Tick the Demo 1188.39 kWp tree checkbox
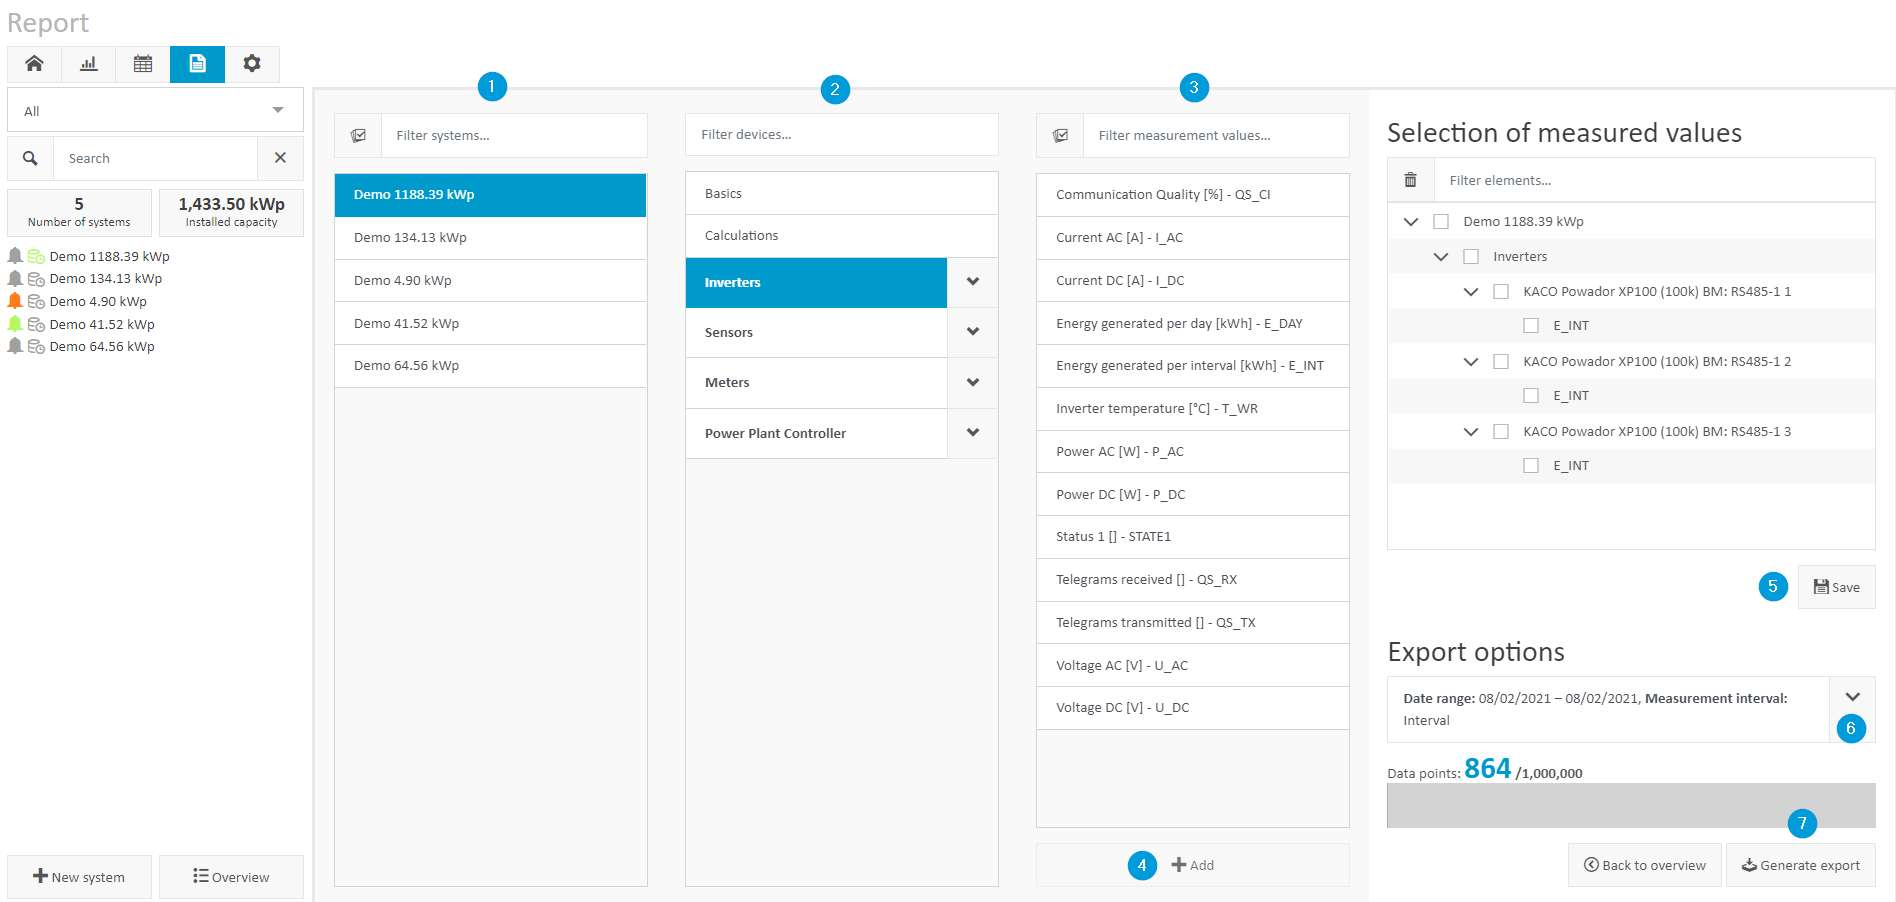 1441,221
